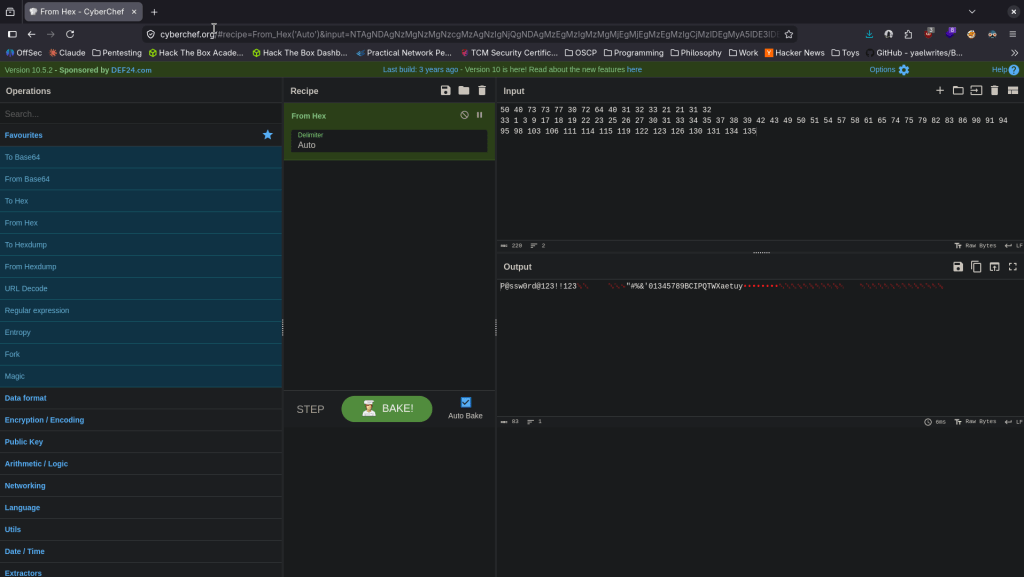Load a saved recipe via folder icon
Viewport: 1024px width, 577px height.
tap(464, 91)
